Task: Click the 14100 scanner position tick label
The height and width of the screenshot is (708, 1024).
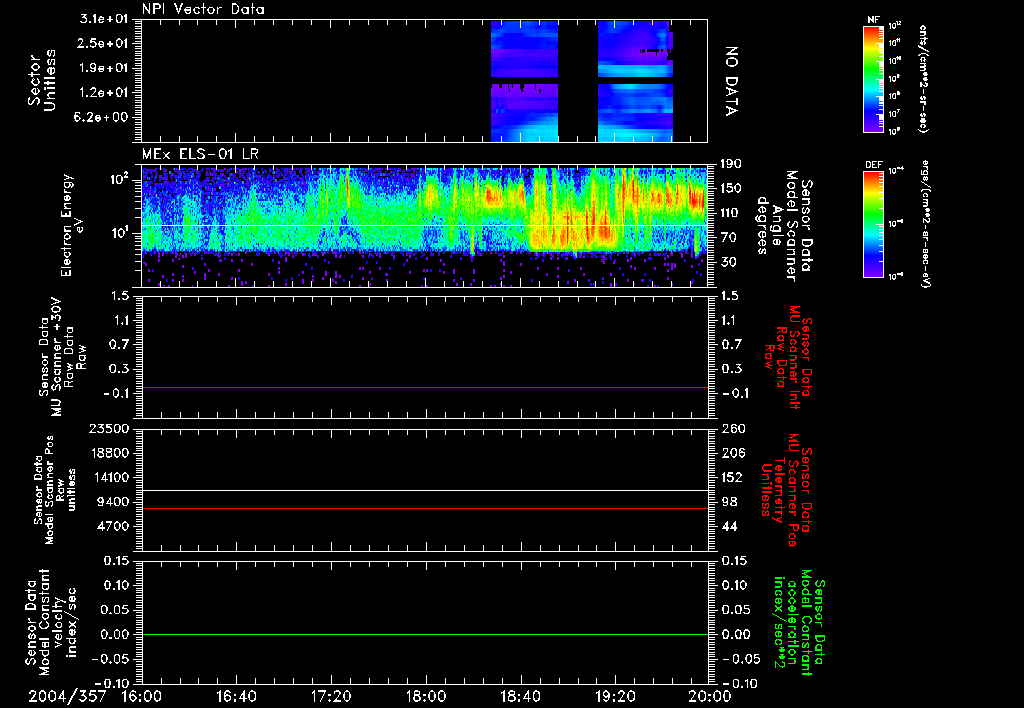Action: coord(108,478)
